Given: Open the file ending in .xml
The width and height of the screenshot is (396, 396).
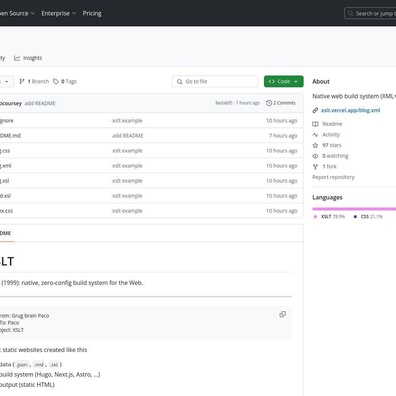Looking at the screenshot, I should tap(5, 166).
